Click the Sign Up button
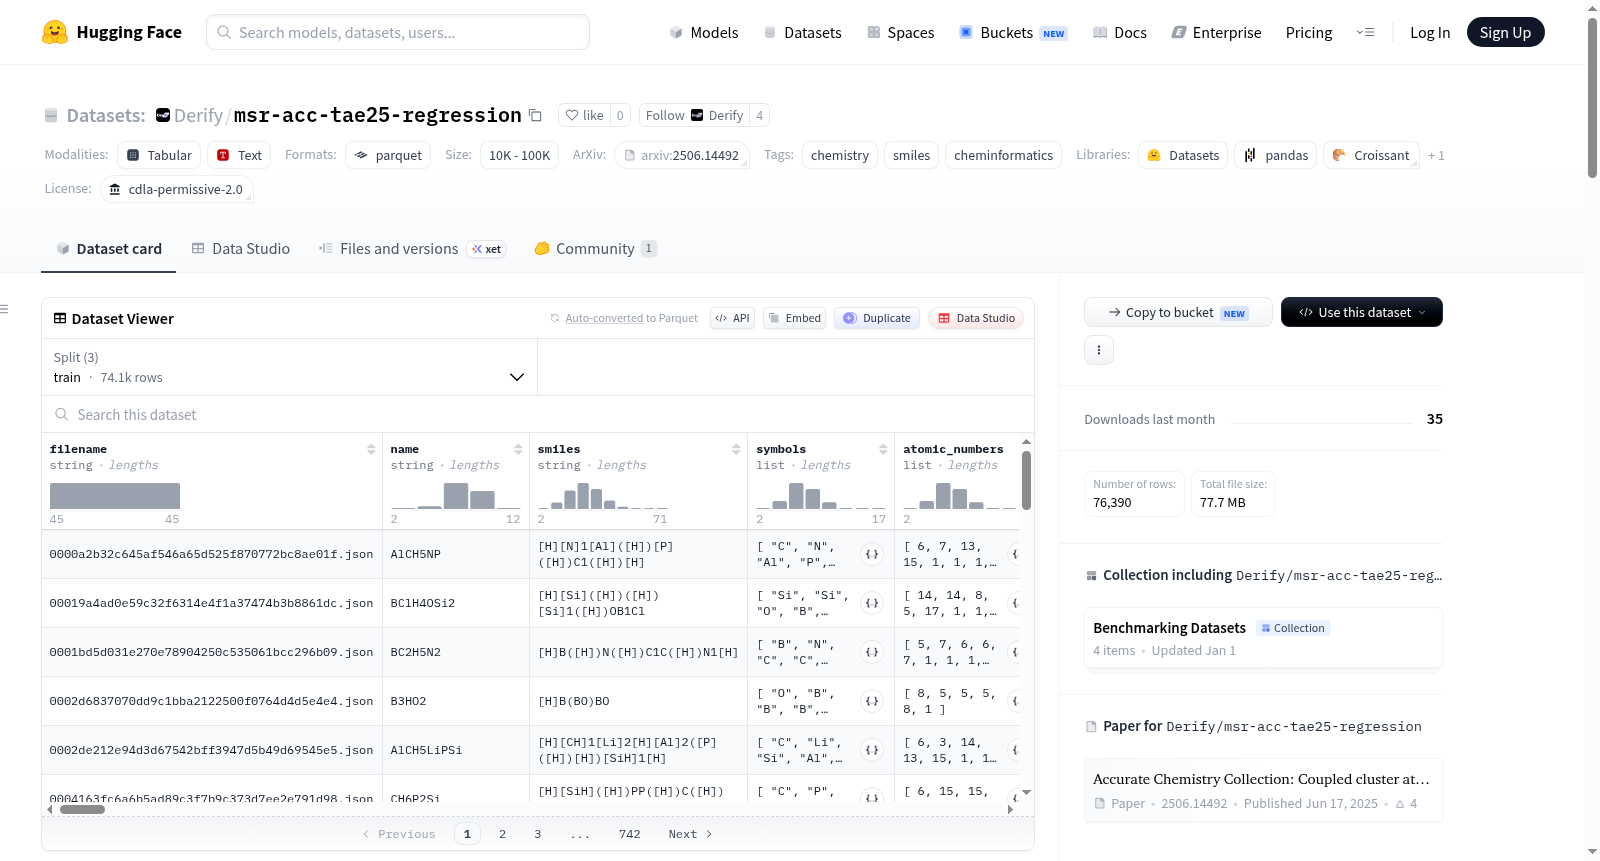The width and height of the screenshot is (1600, 861). click(x=1505, y=32)
